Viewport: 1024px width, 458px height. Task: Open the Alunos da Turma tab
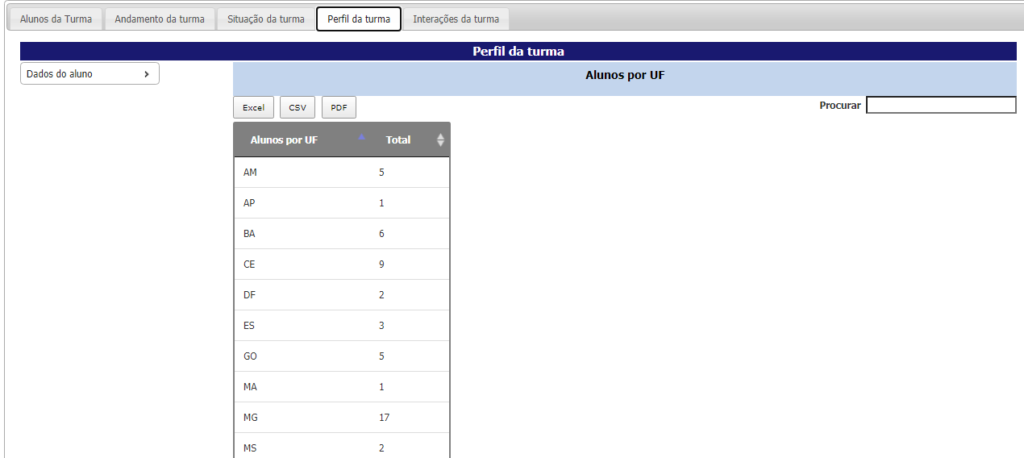[x=56, y=19]
